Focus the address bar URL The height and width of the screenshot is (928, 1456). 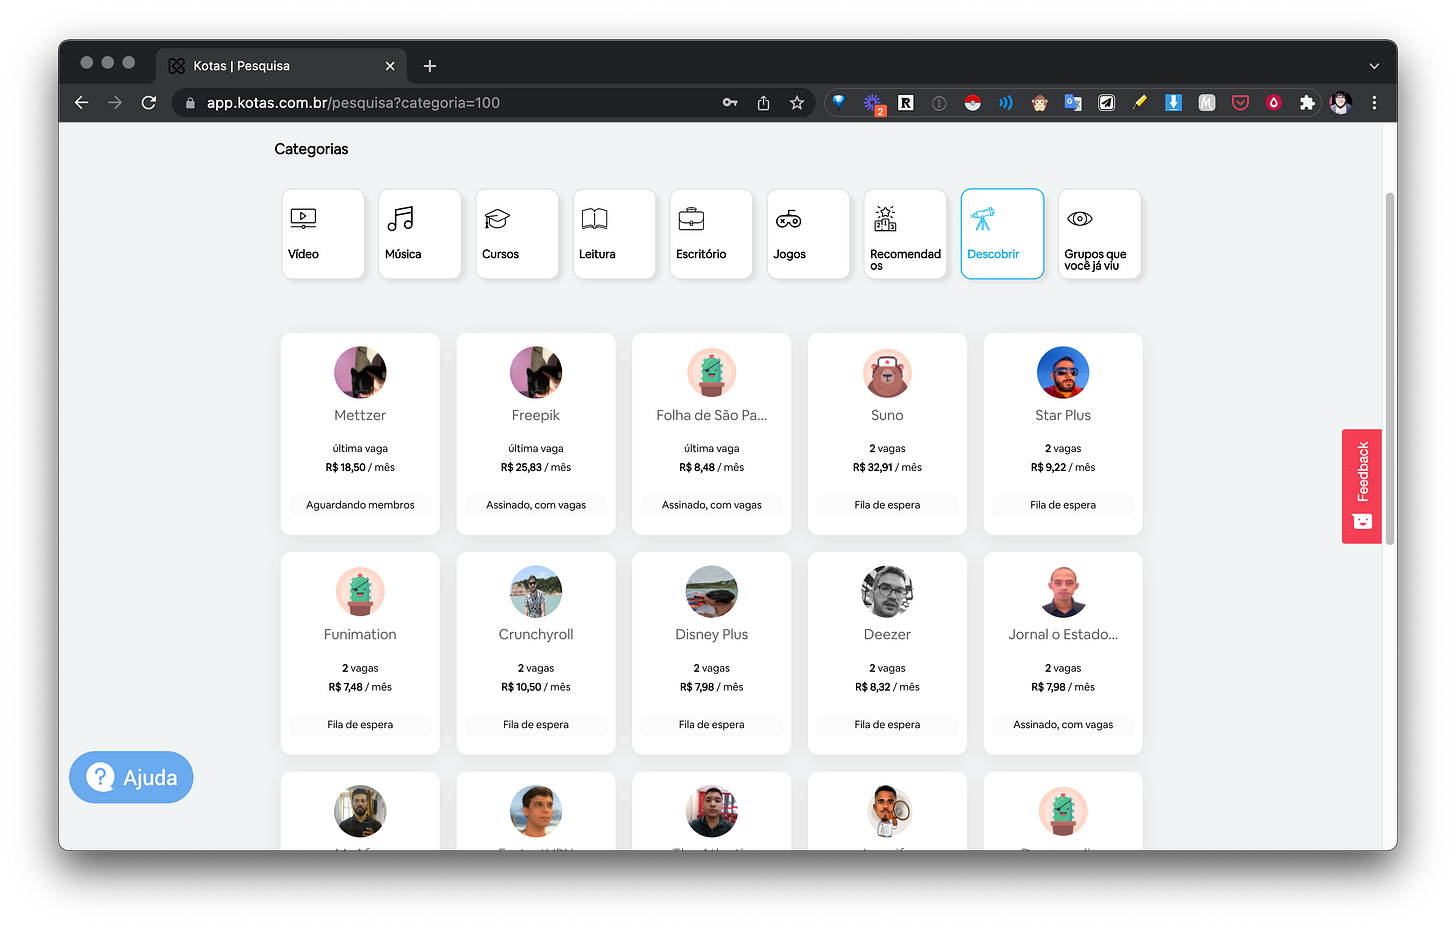point(353,102)
